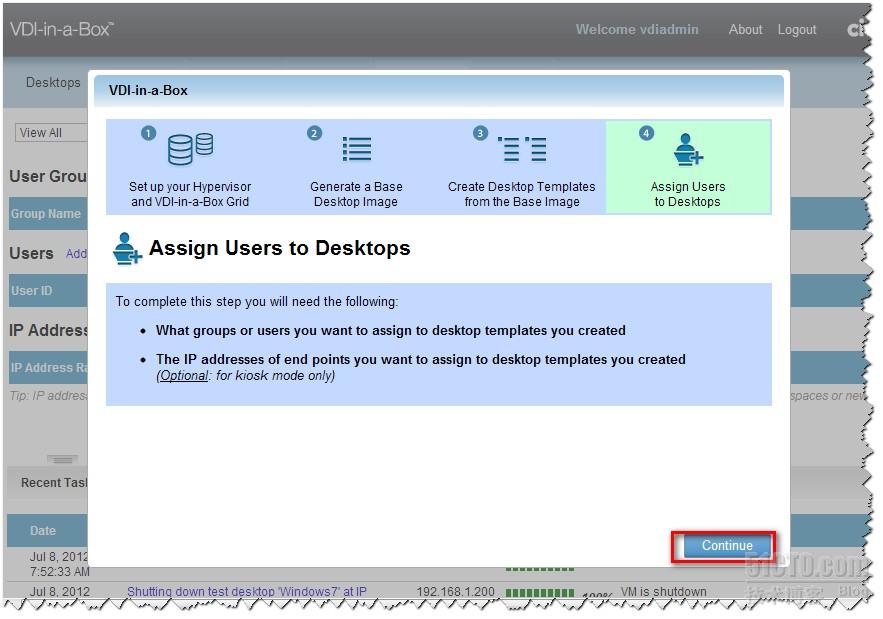Click the Date column header

(x=43, y=531)
